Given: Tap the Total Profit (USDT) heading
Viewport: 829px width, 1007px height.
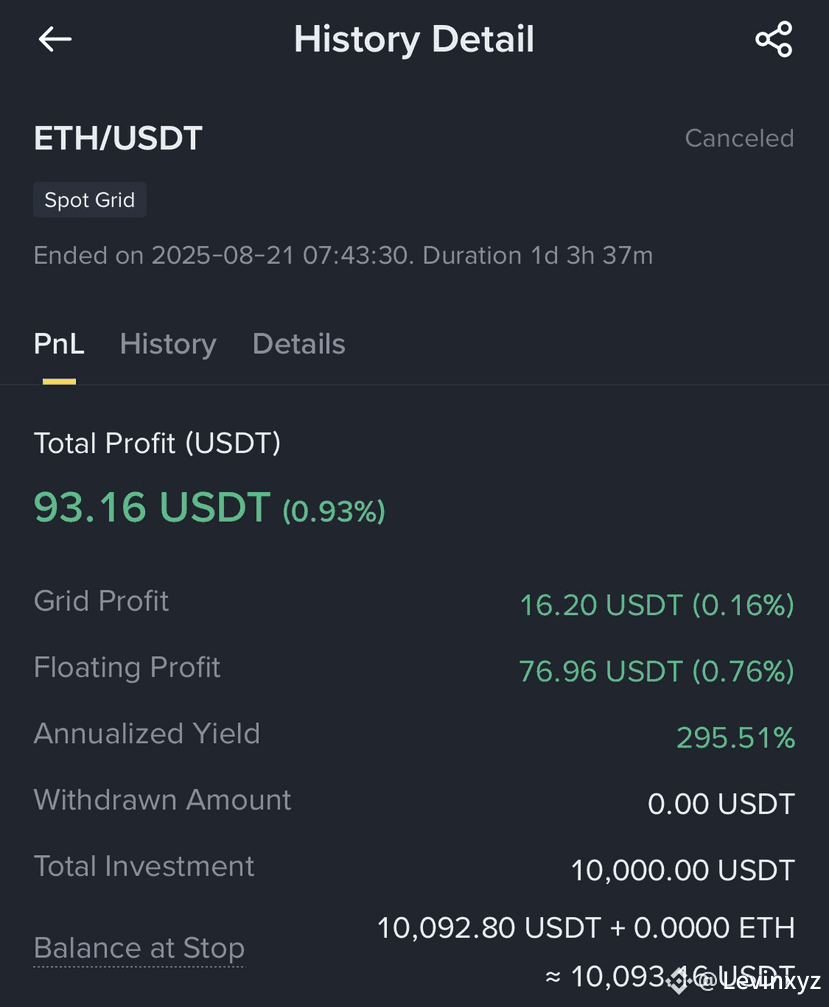Looking at the screenshot, I should pos(157,443).
